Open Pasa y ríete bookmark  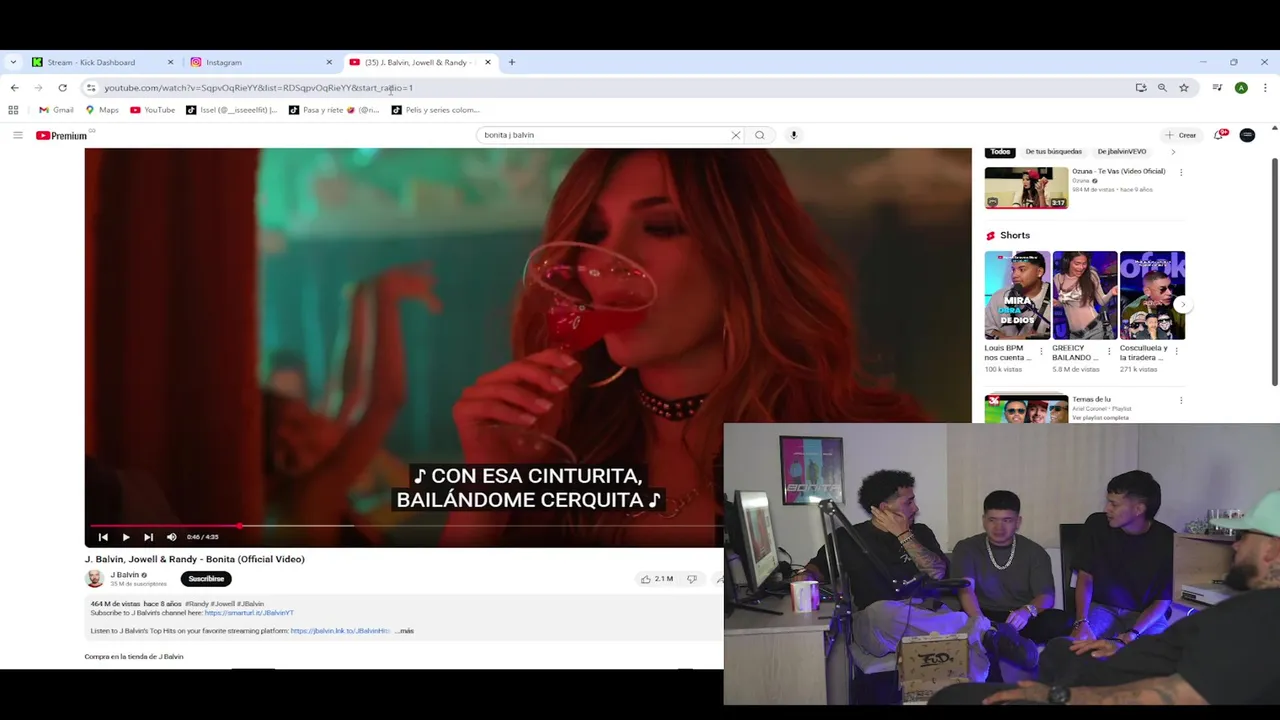pyautogui.click(x=334, y=110)
